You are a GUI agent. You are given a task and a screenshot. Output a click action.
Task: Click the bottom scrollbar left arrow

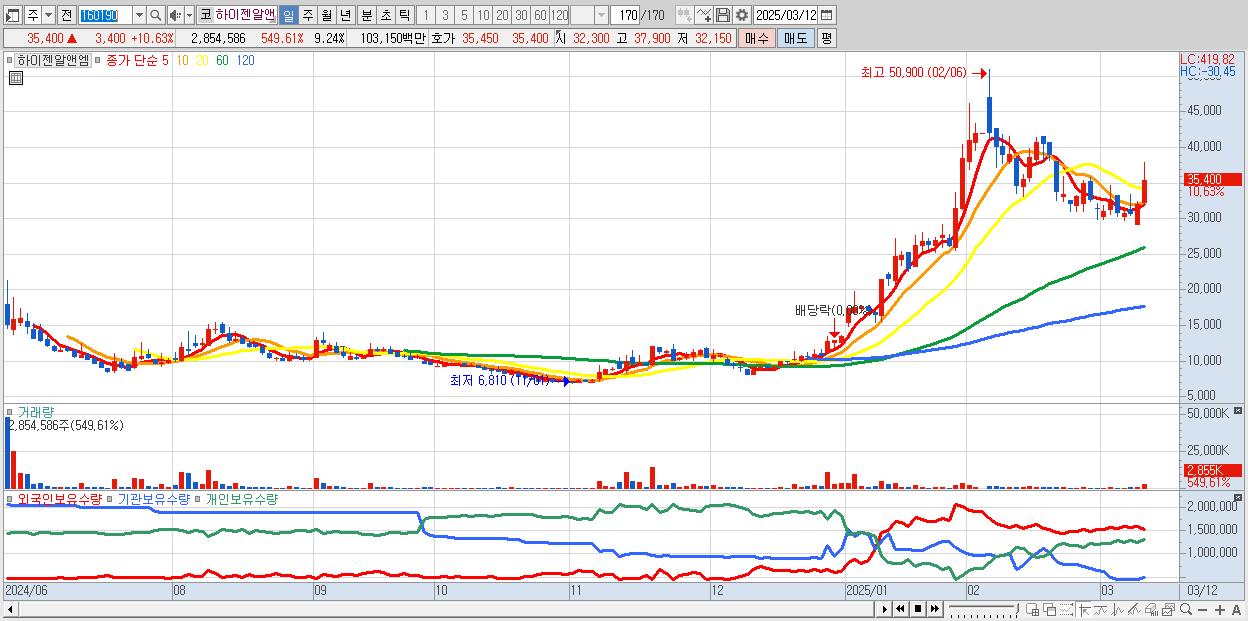tap(10, 609)
